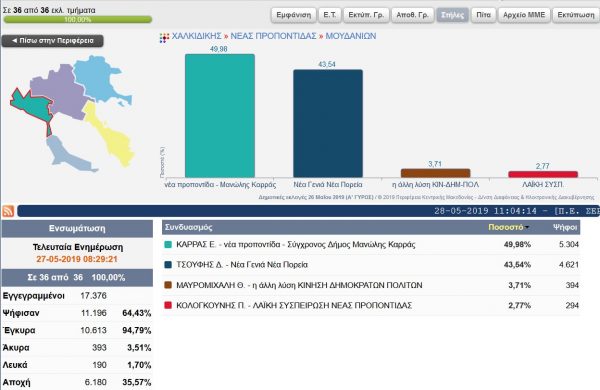Click the orange RSS feed icon
Image resolution: width=600 pixels, height=390 pixels.
[8, 211]
